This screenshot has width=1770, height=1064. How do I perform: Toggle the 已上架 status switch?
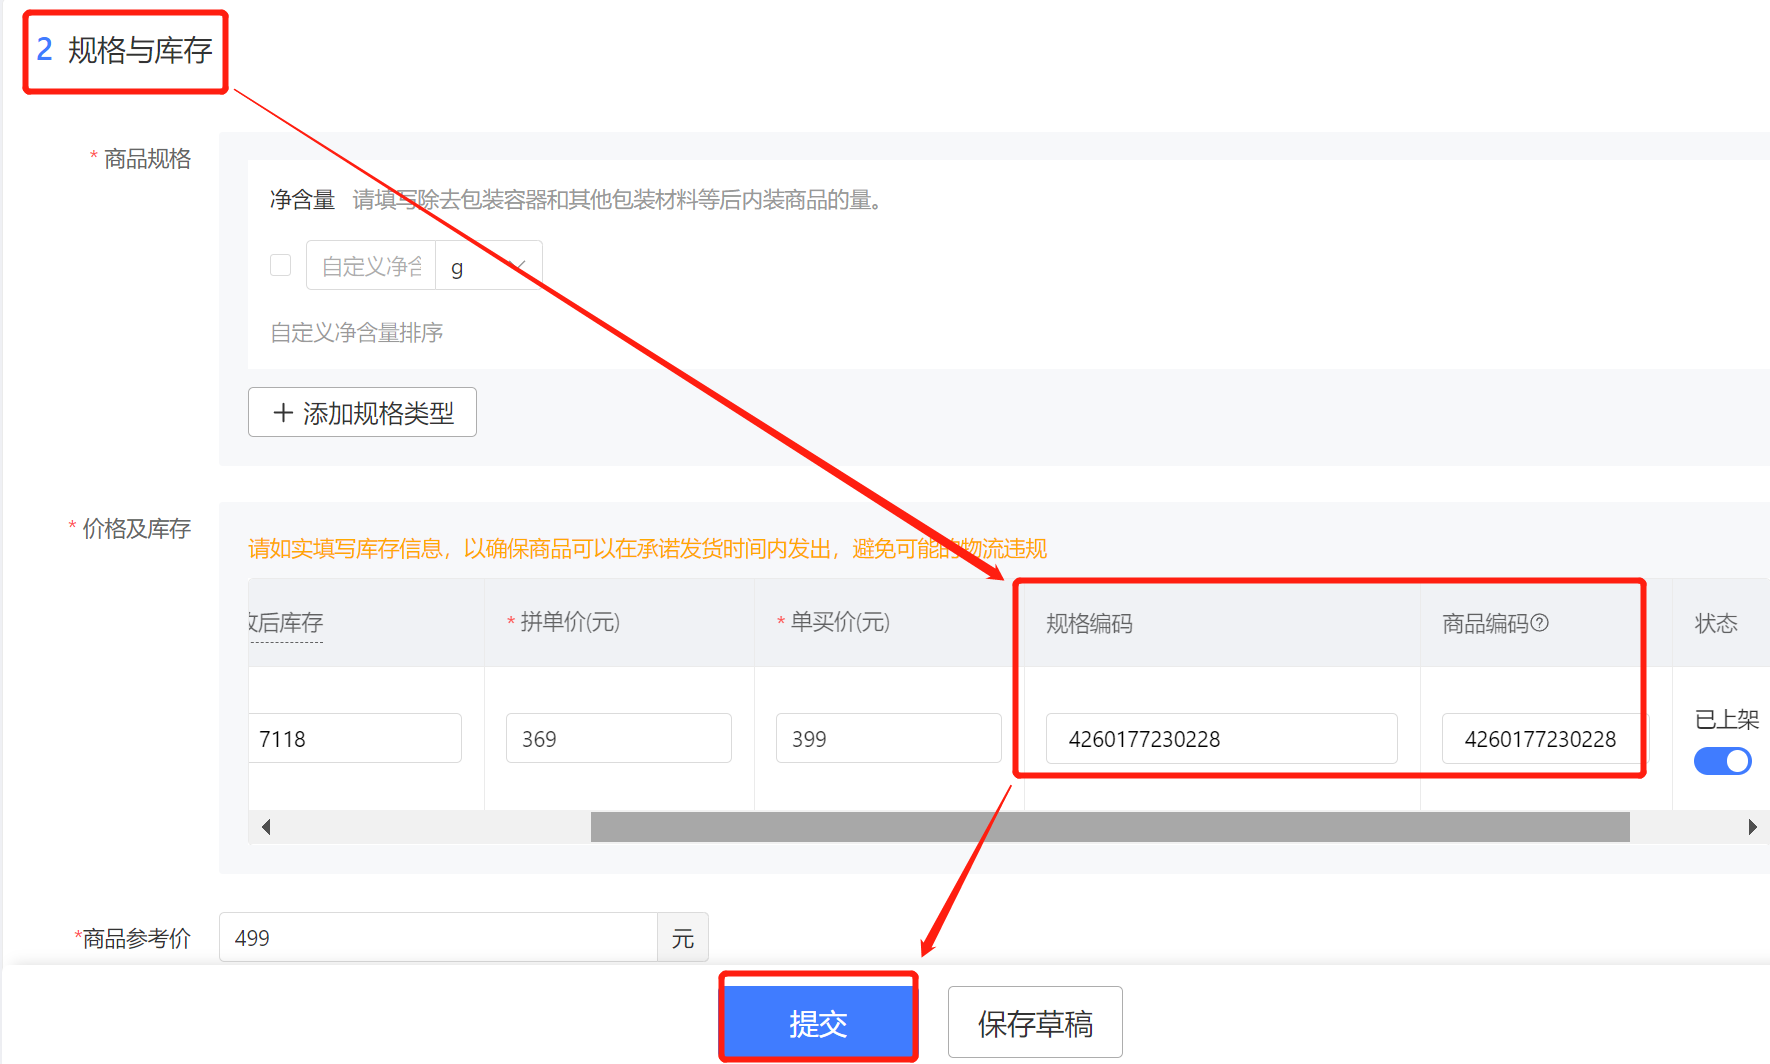tap(1722, 761)
